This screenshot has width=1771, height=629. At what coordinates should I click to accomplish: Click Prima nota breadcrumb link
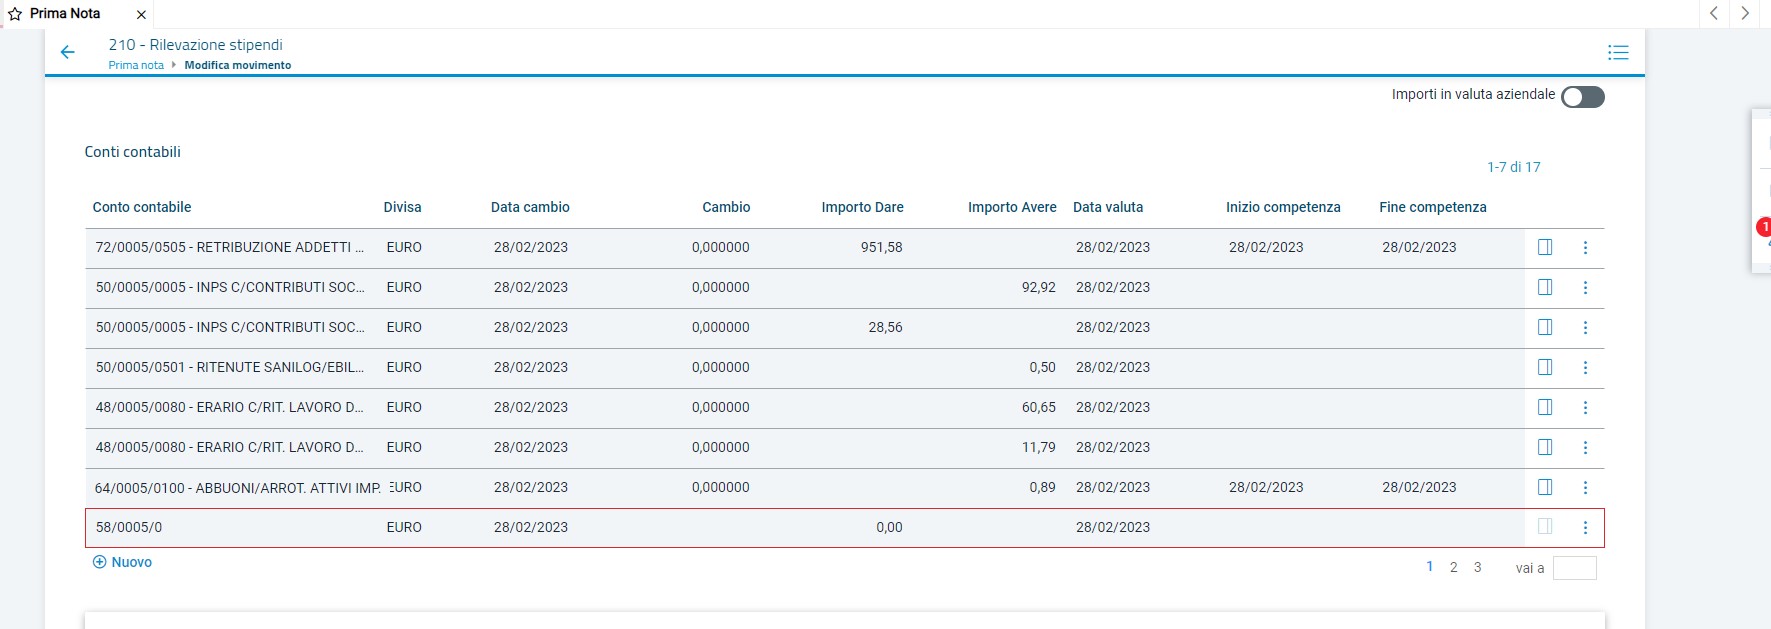pyautogui.click(x=136, y=65)
